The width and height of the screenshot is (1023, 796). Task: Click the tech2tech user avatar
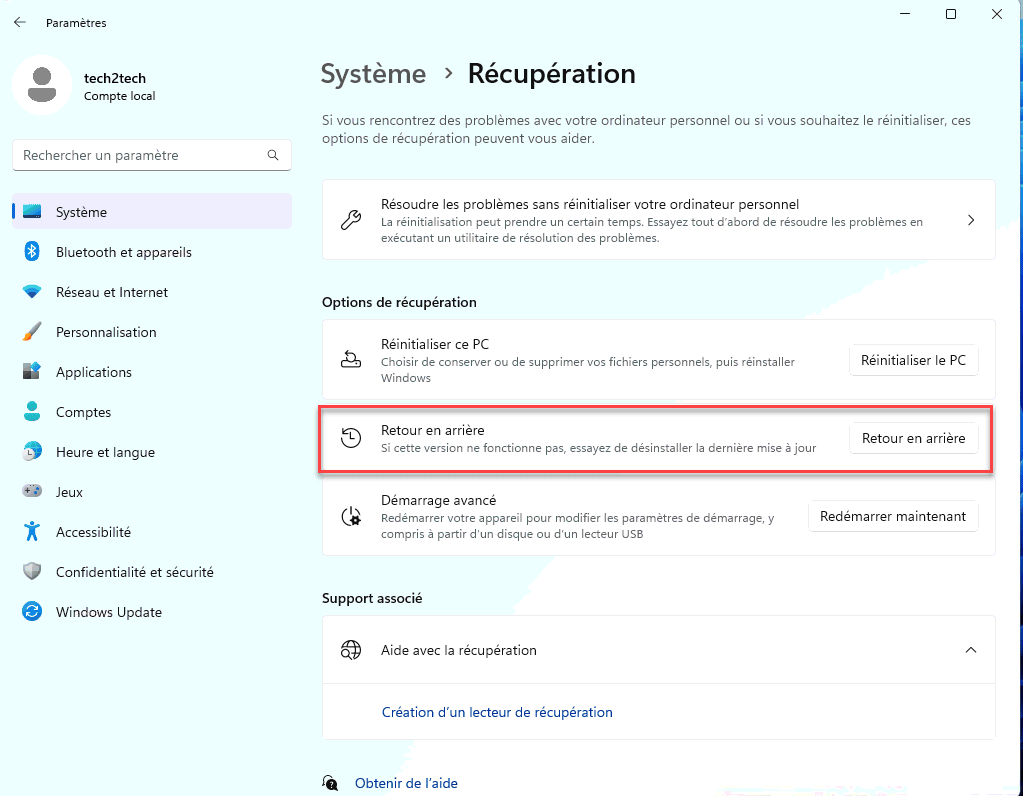click(x=42, y=85)
